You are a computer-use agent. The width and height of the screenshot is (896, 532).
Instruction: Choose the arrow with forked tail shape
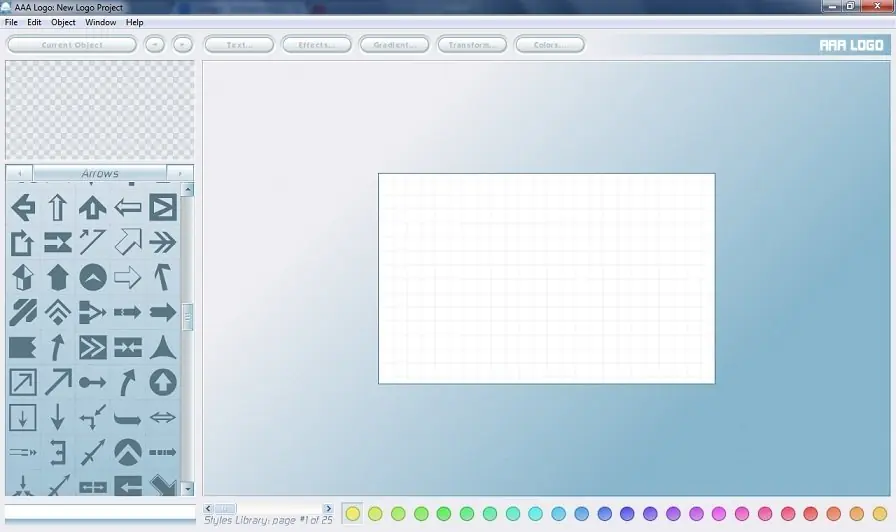(93, 313)
